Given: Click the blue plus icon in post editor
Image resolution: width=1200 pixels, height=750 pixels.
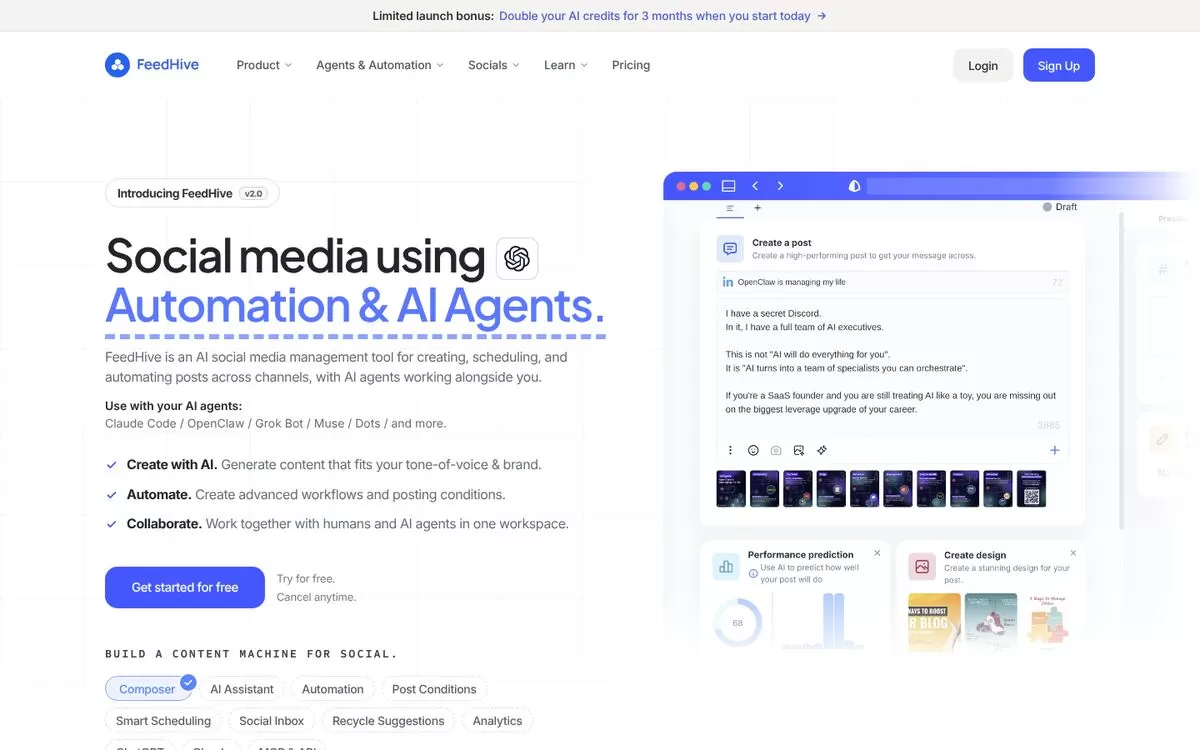Looking at the screenshot, I should (x=1054, y=450).
